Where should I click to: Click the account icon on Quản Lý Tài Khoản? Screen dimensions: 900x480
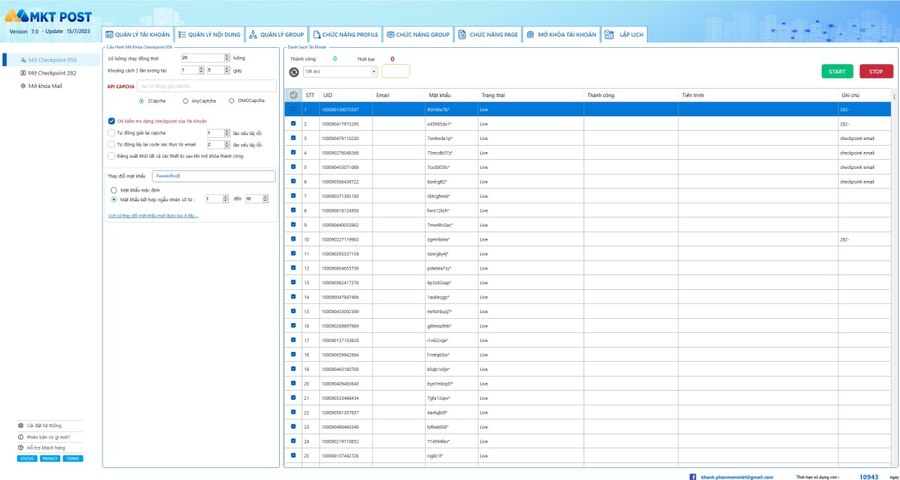tap(109, 34)
